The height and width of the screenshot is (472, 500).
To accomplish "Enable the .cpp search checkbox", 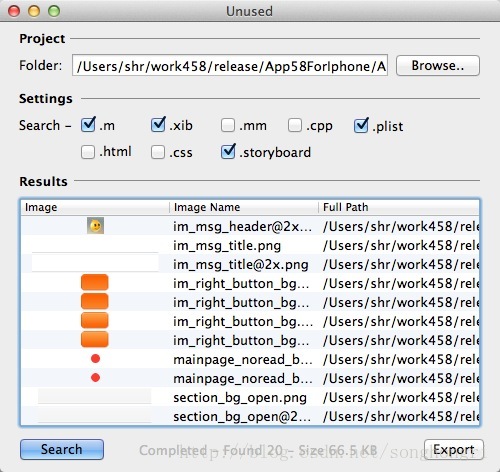I will click(x=295, y=125).
